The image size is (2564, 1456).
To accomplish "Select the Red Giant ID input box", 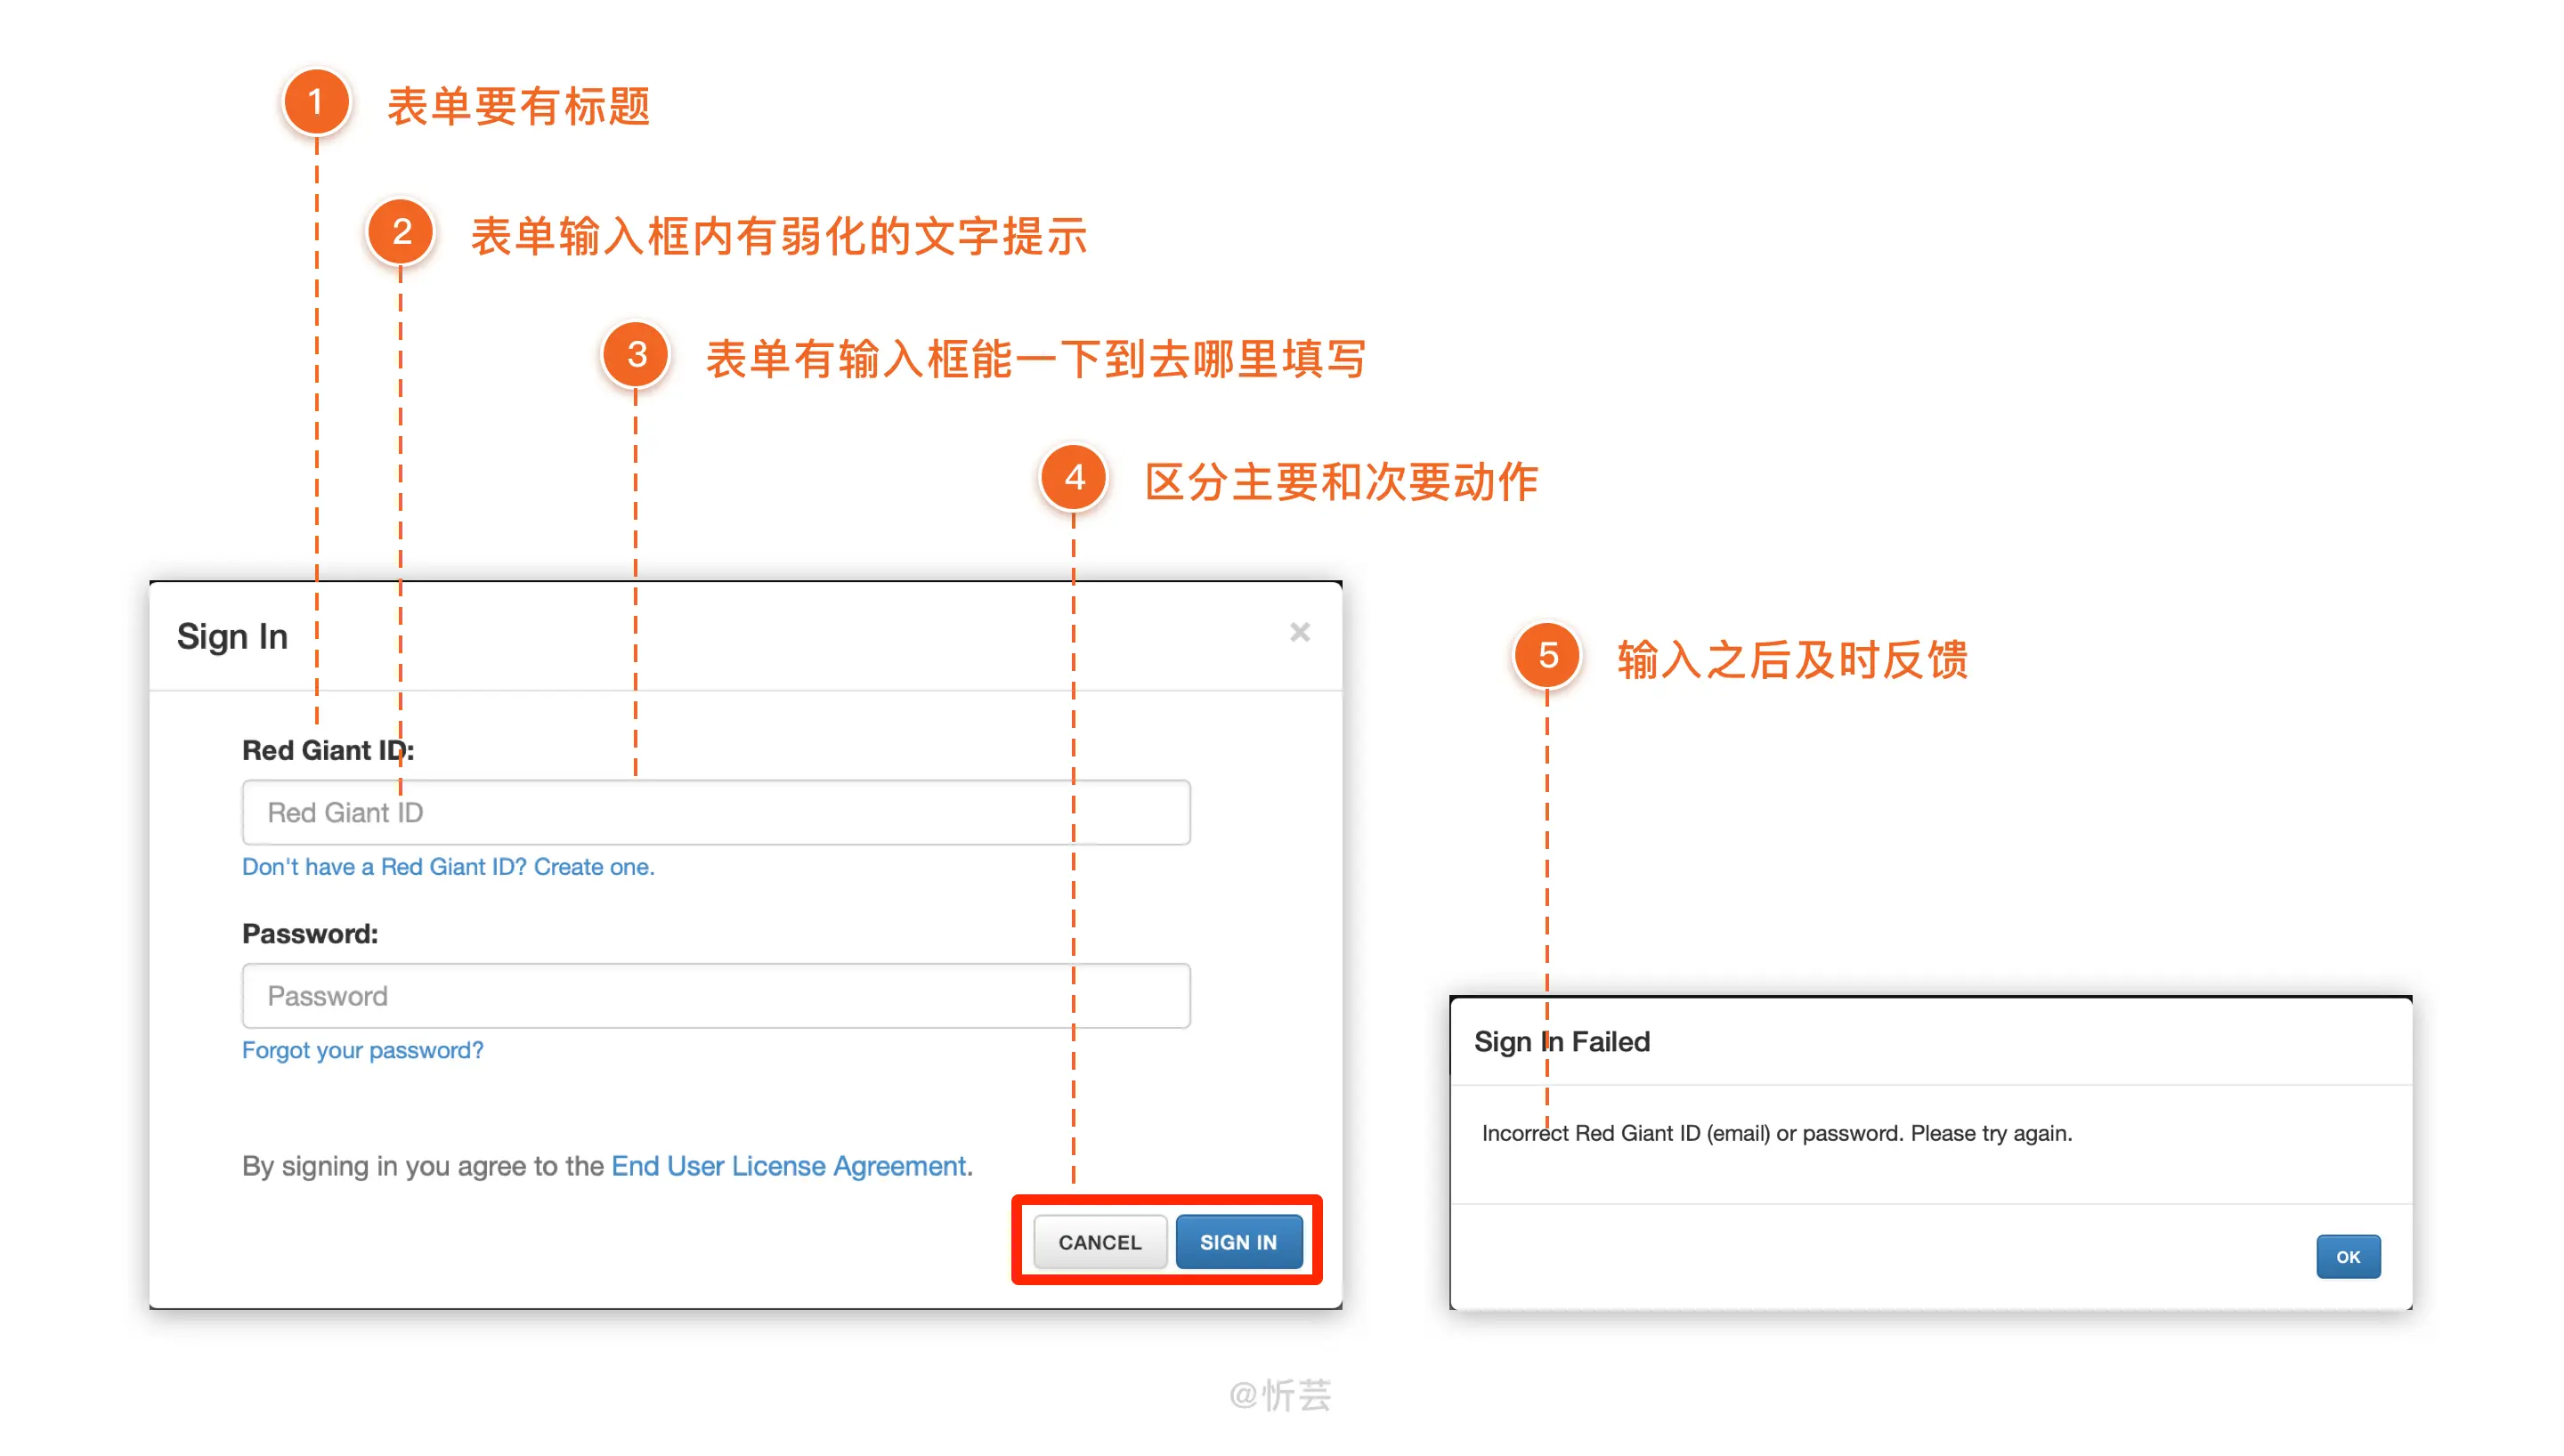I will coord(716,812).
